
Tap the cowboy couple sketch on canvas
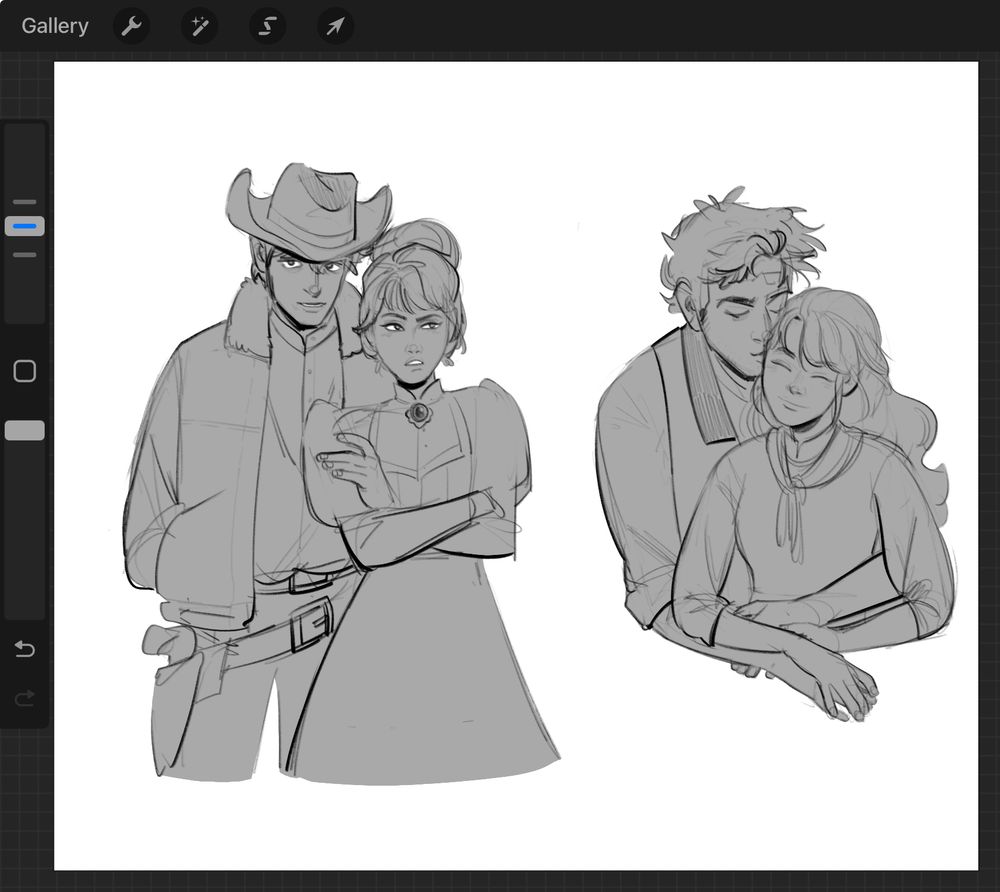click(340, 473)
